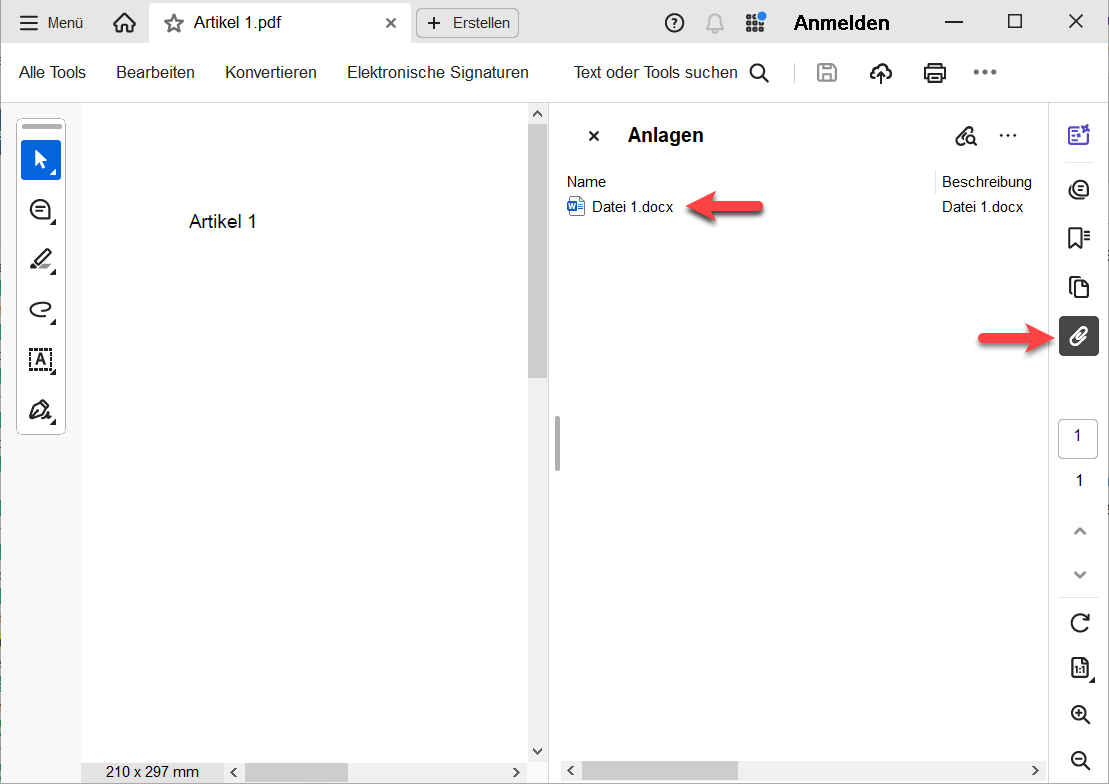The image size is (1109, 784).
Task: Toggle the star on Artikel 1.pdf tab
Action: click(x=174, y=23)
